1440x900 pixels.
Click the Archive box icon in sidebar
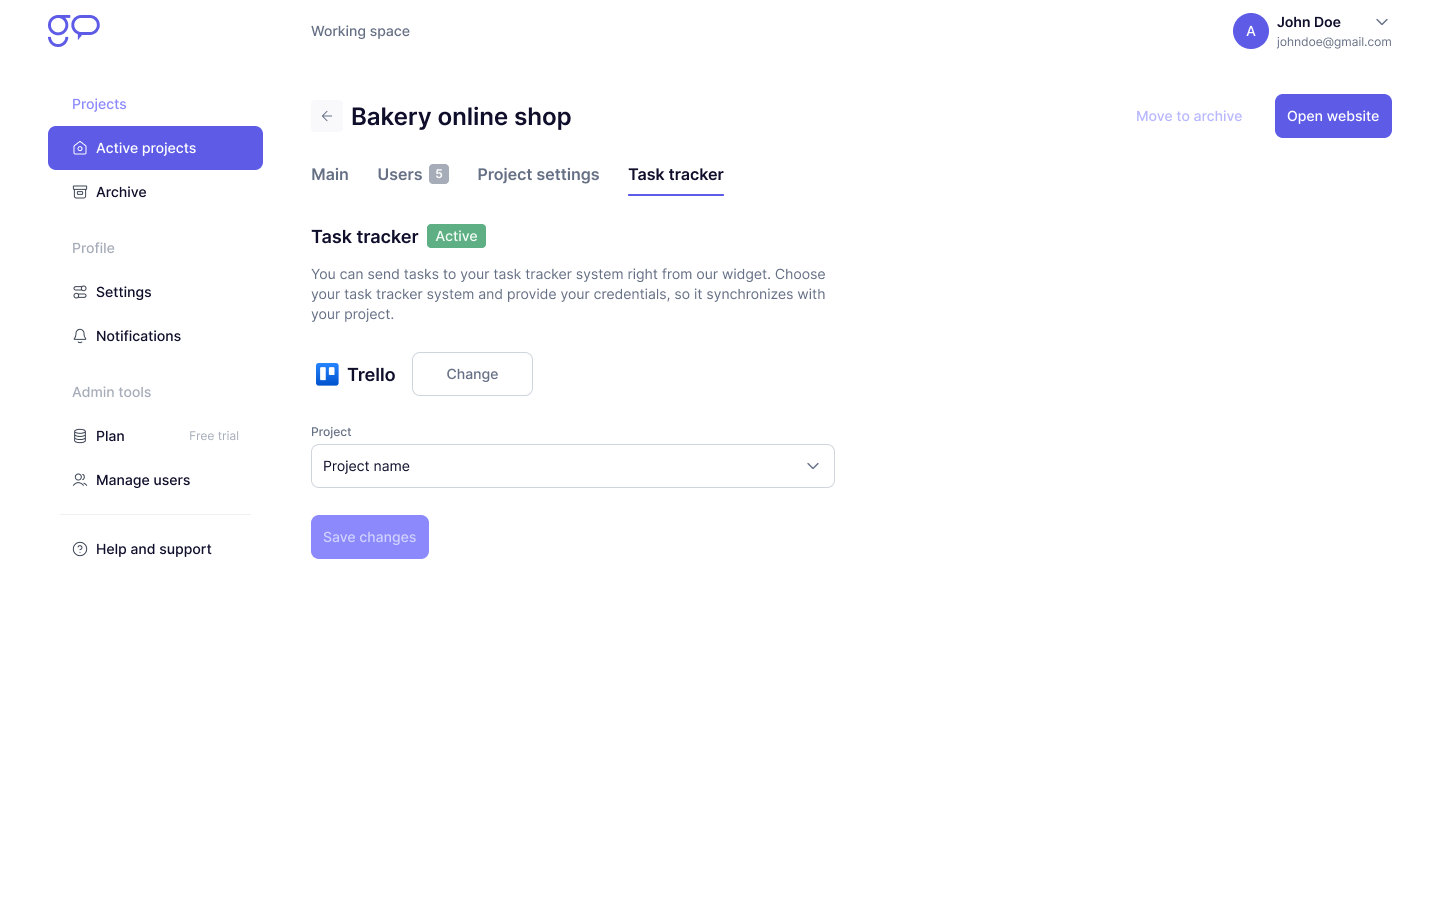pos(80,192)
